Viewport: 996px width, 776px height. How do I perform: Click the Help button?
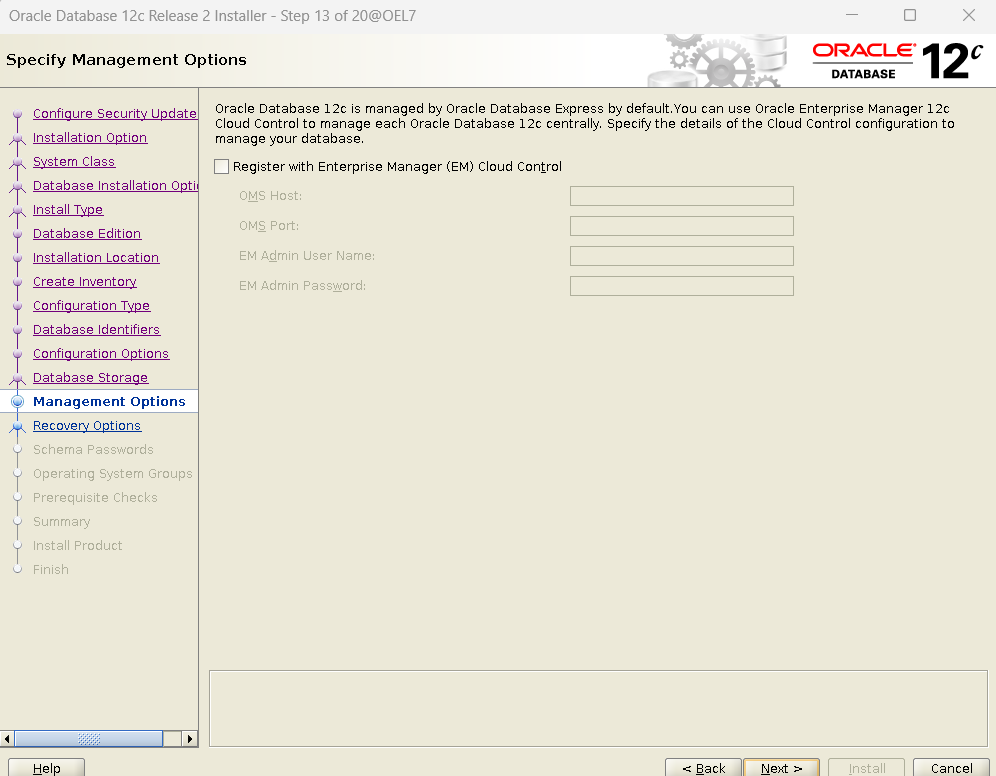click(x=46, y=767)
